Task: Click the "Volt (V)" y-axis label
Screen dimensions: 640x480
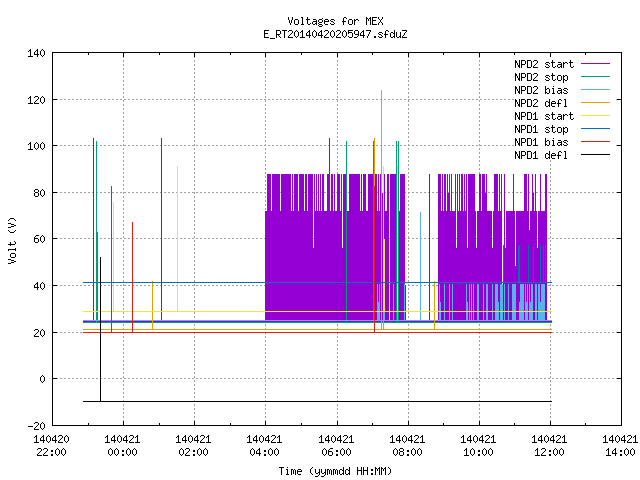Action: pyautogui.click(x=12, y=240)
